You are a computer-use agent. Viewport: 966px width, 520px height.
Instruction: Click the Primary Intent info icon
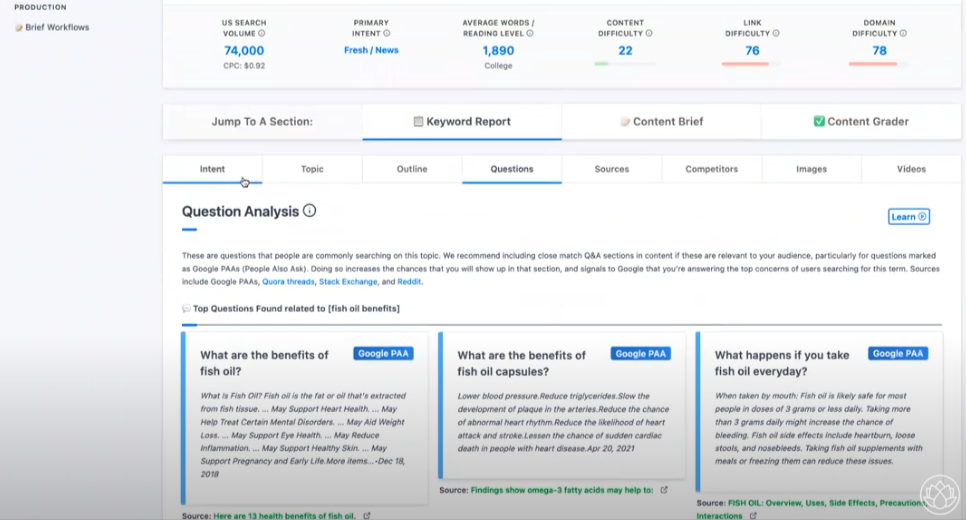point(387,33)
